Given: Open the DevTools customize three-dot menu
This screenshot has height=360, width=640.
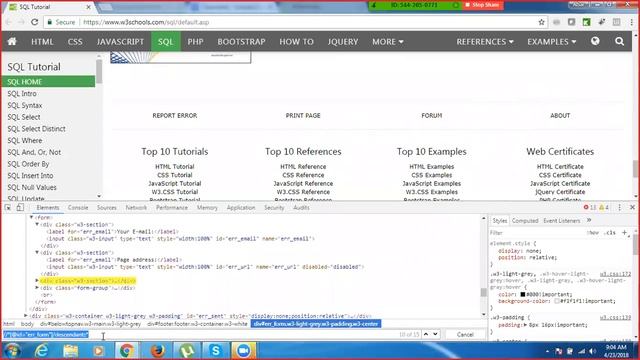Looking at the screenshot, I should tap(619, 207).
